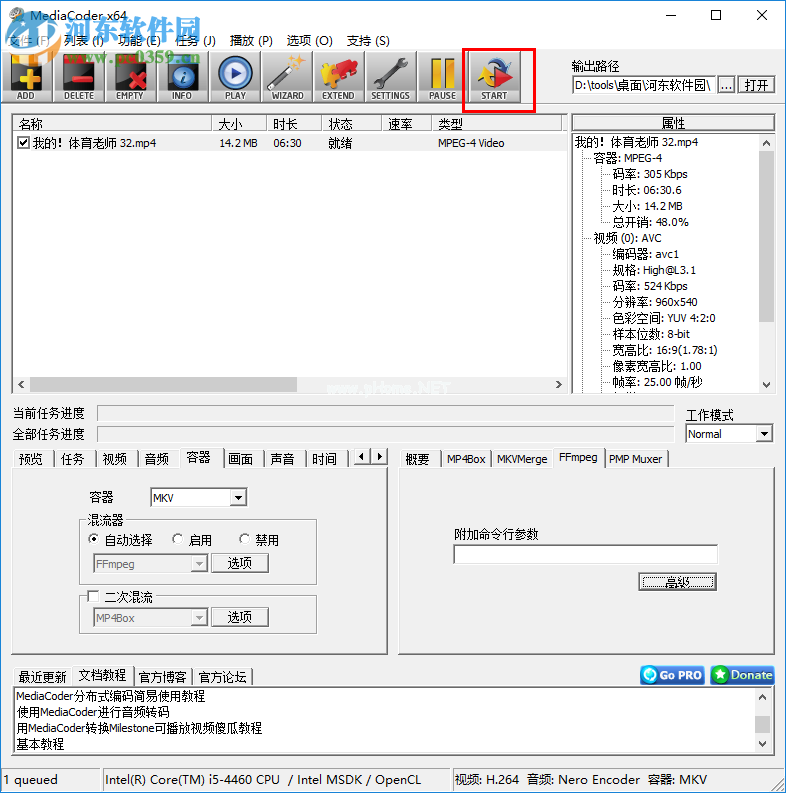The height and width of the screenshot is (793, 786).
Task: Click the 打开 output folder button
Action: click(x=756, y=85)
